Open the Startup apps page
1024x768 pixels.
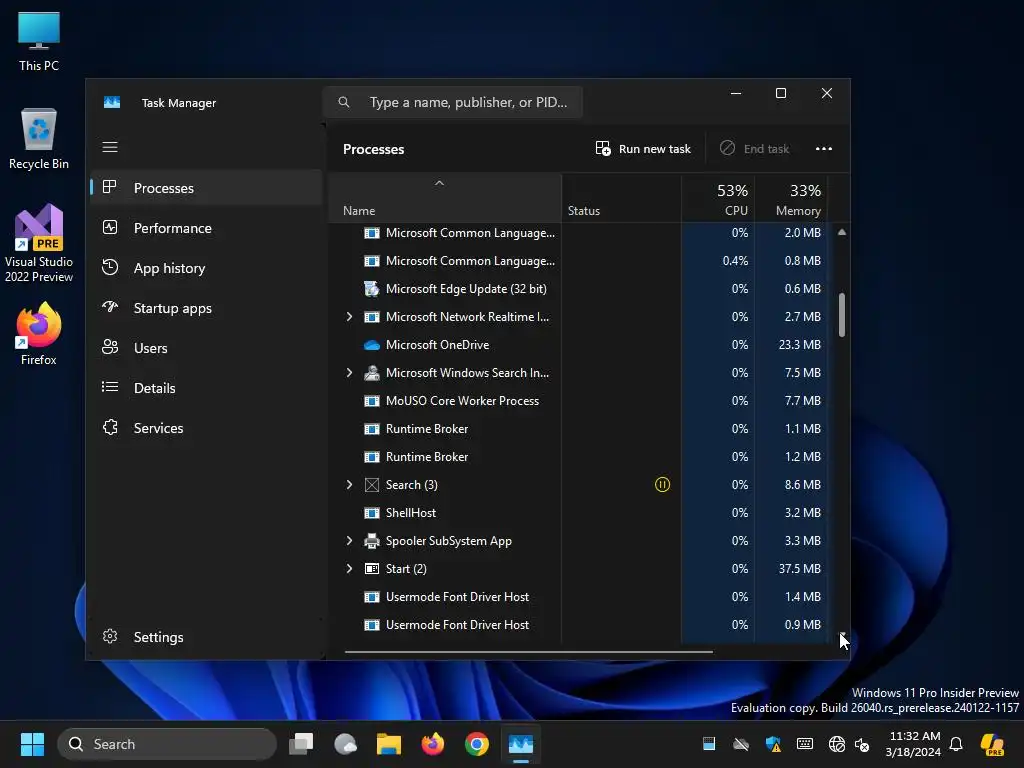pyautogui.click(x=206, y=308)
